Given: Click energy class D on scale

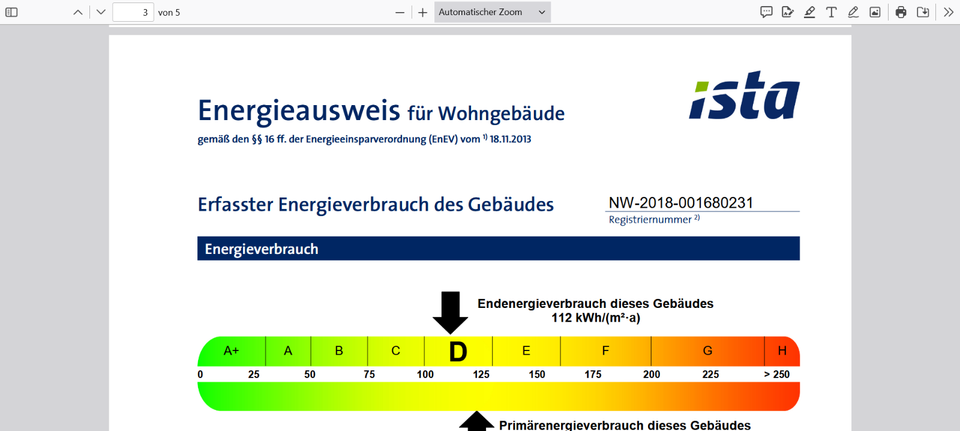Looking at the screenshot, I should click(x=458, y=351).
